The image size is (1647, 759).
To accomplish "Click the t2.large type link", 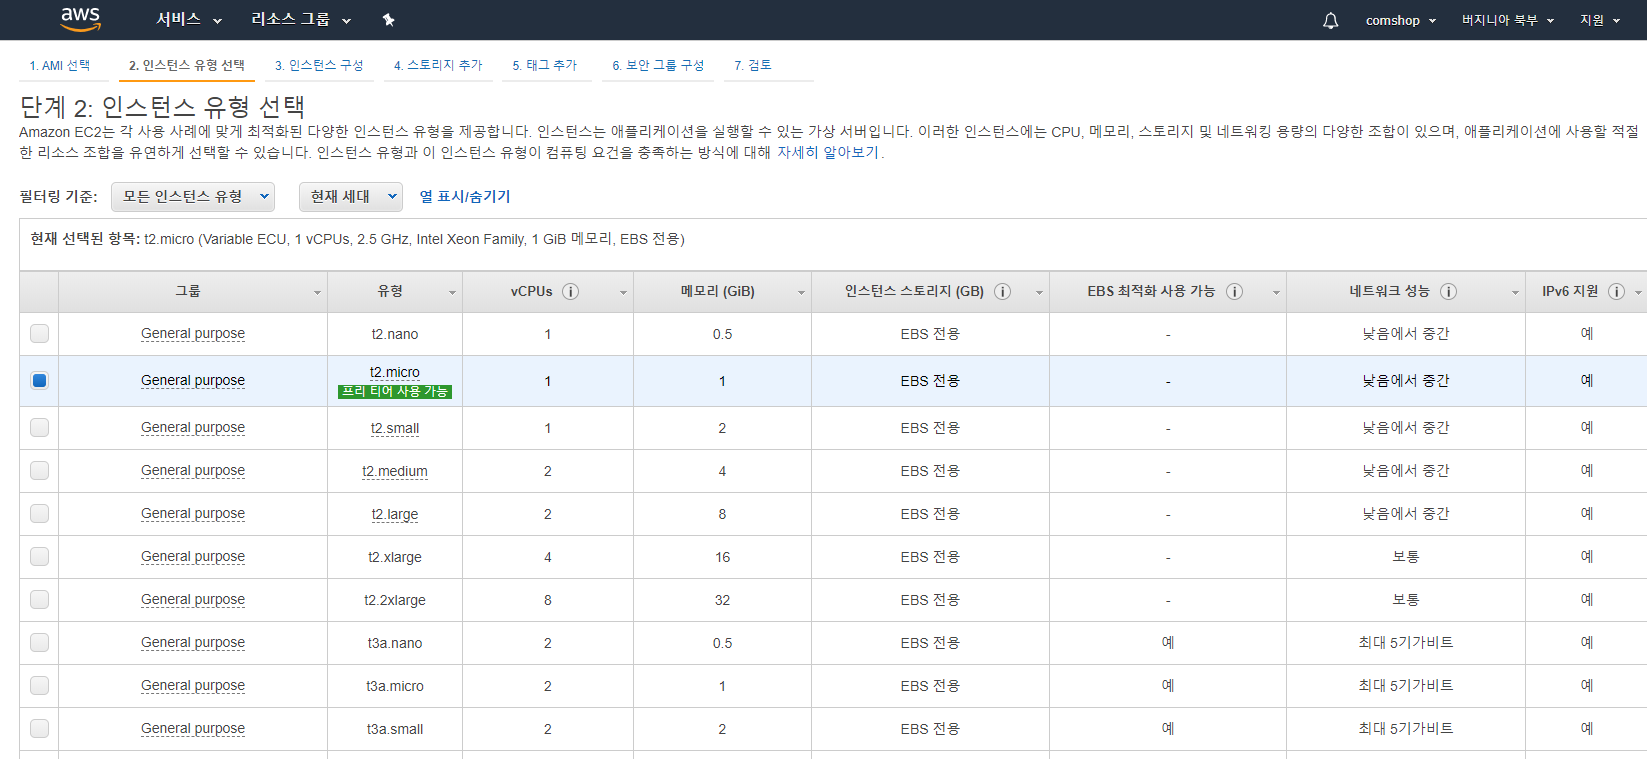I will pyautogui.click(x=395, y=514).
